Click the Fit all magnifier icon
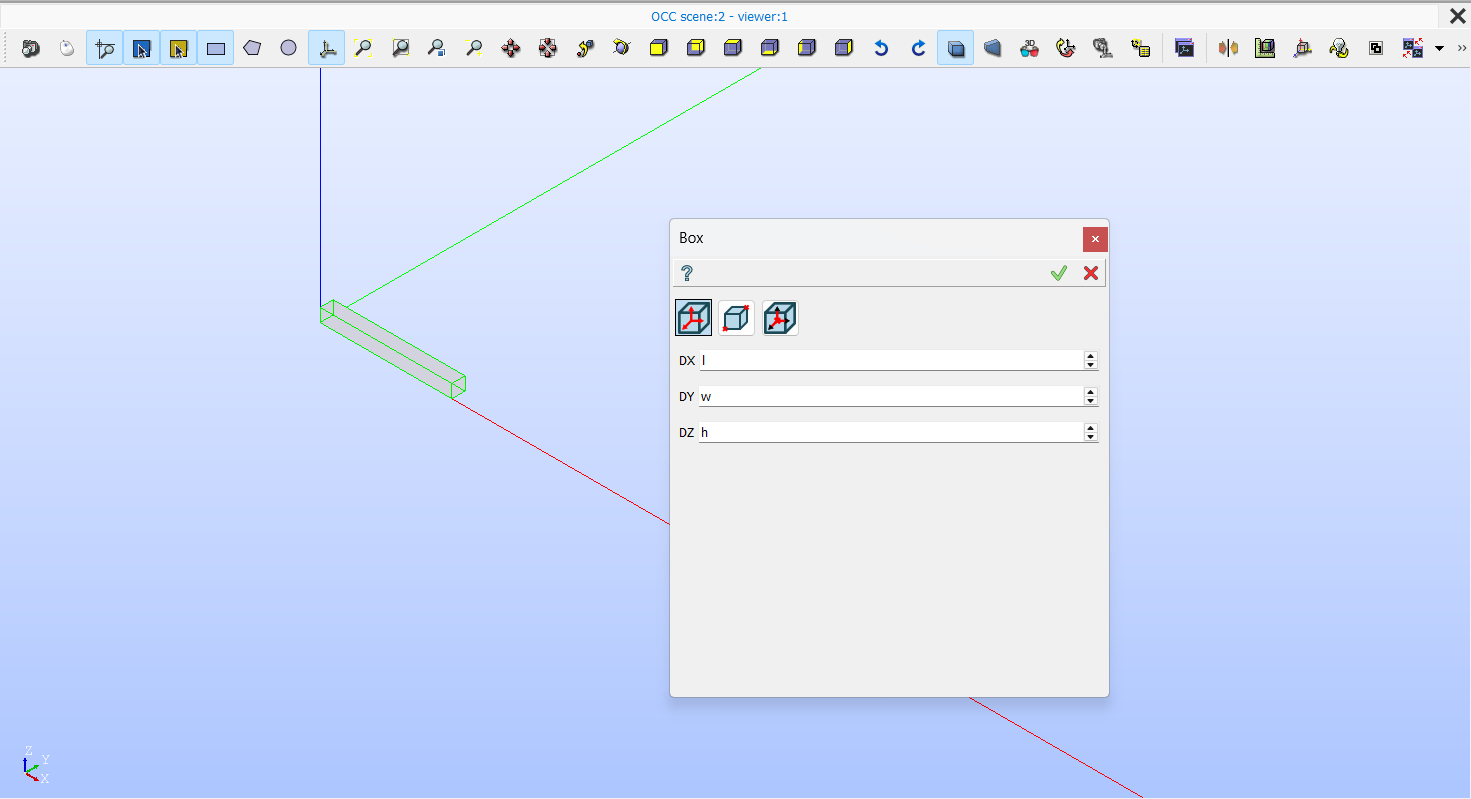The image size is (1471, 799). 363,48
